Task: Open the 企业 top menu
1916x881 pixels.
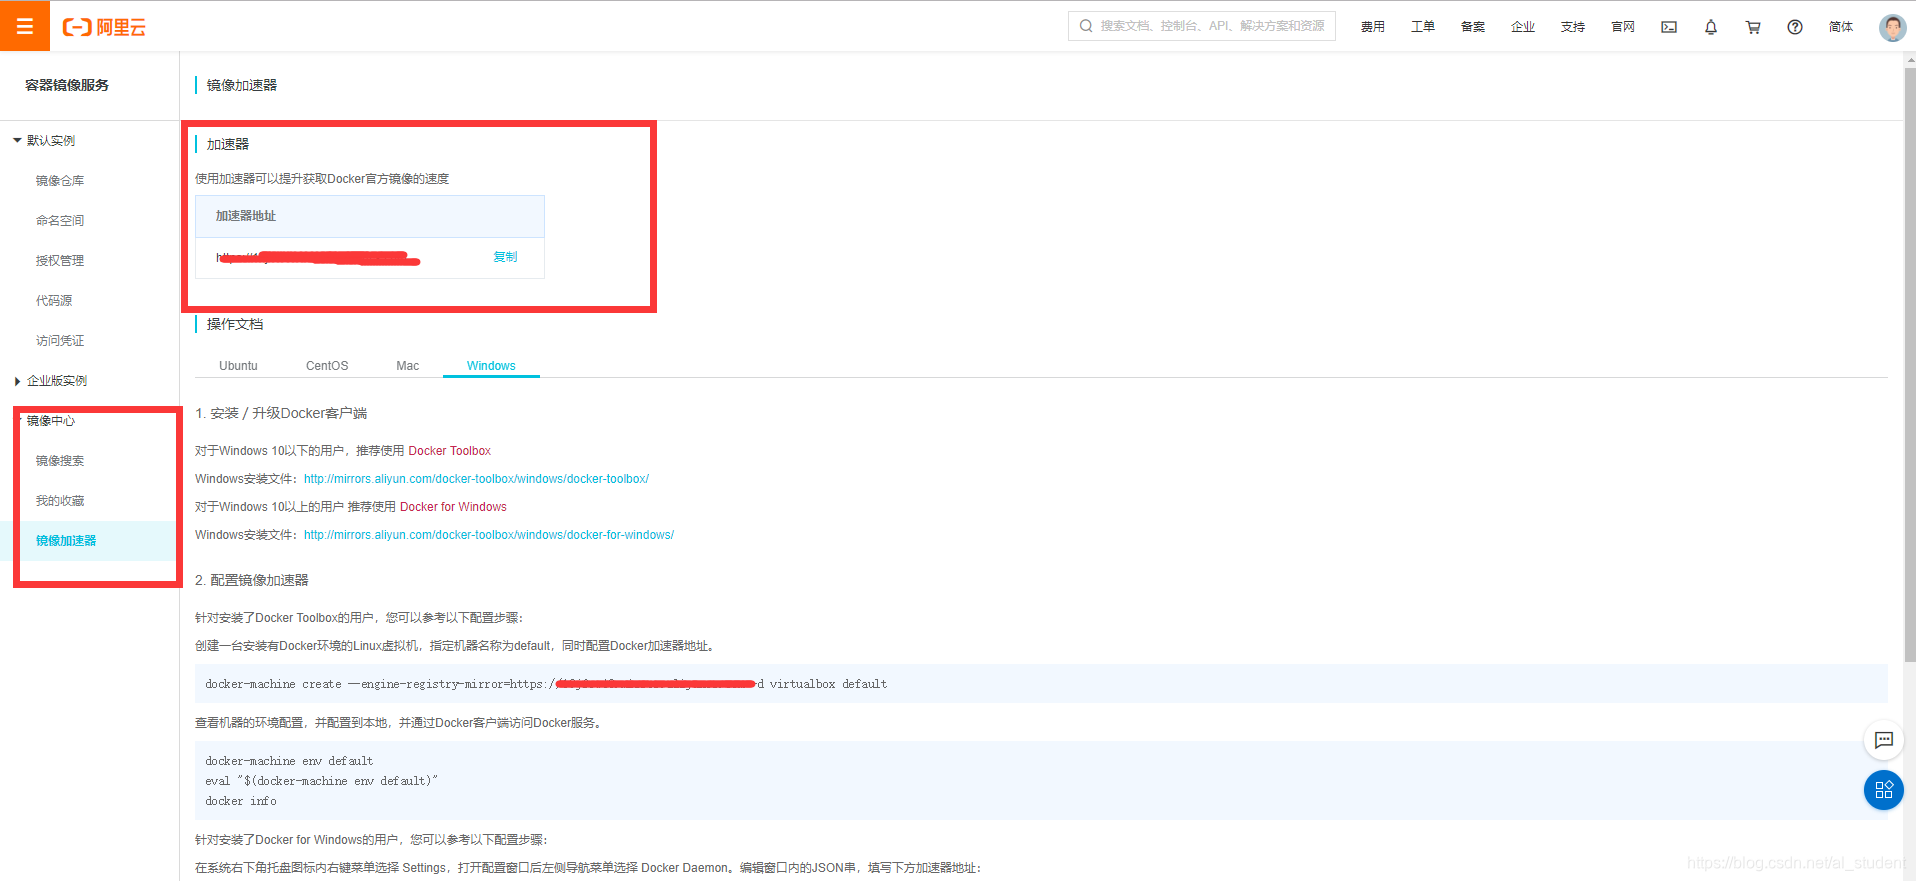Action: coord(1523,27)
